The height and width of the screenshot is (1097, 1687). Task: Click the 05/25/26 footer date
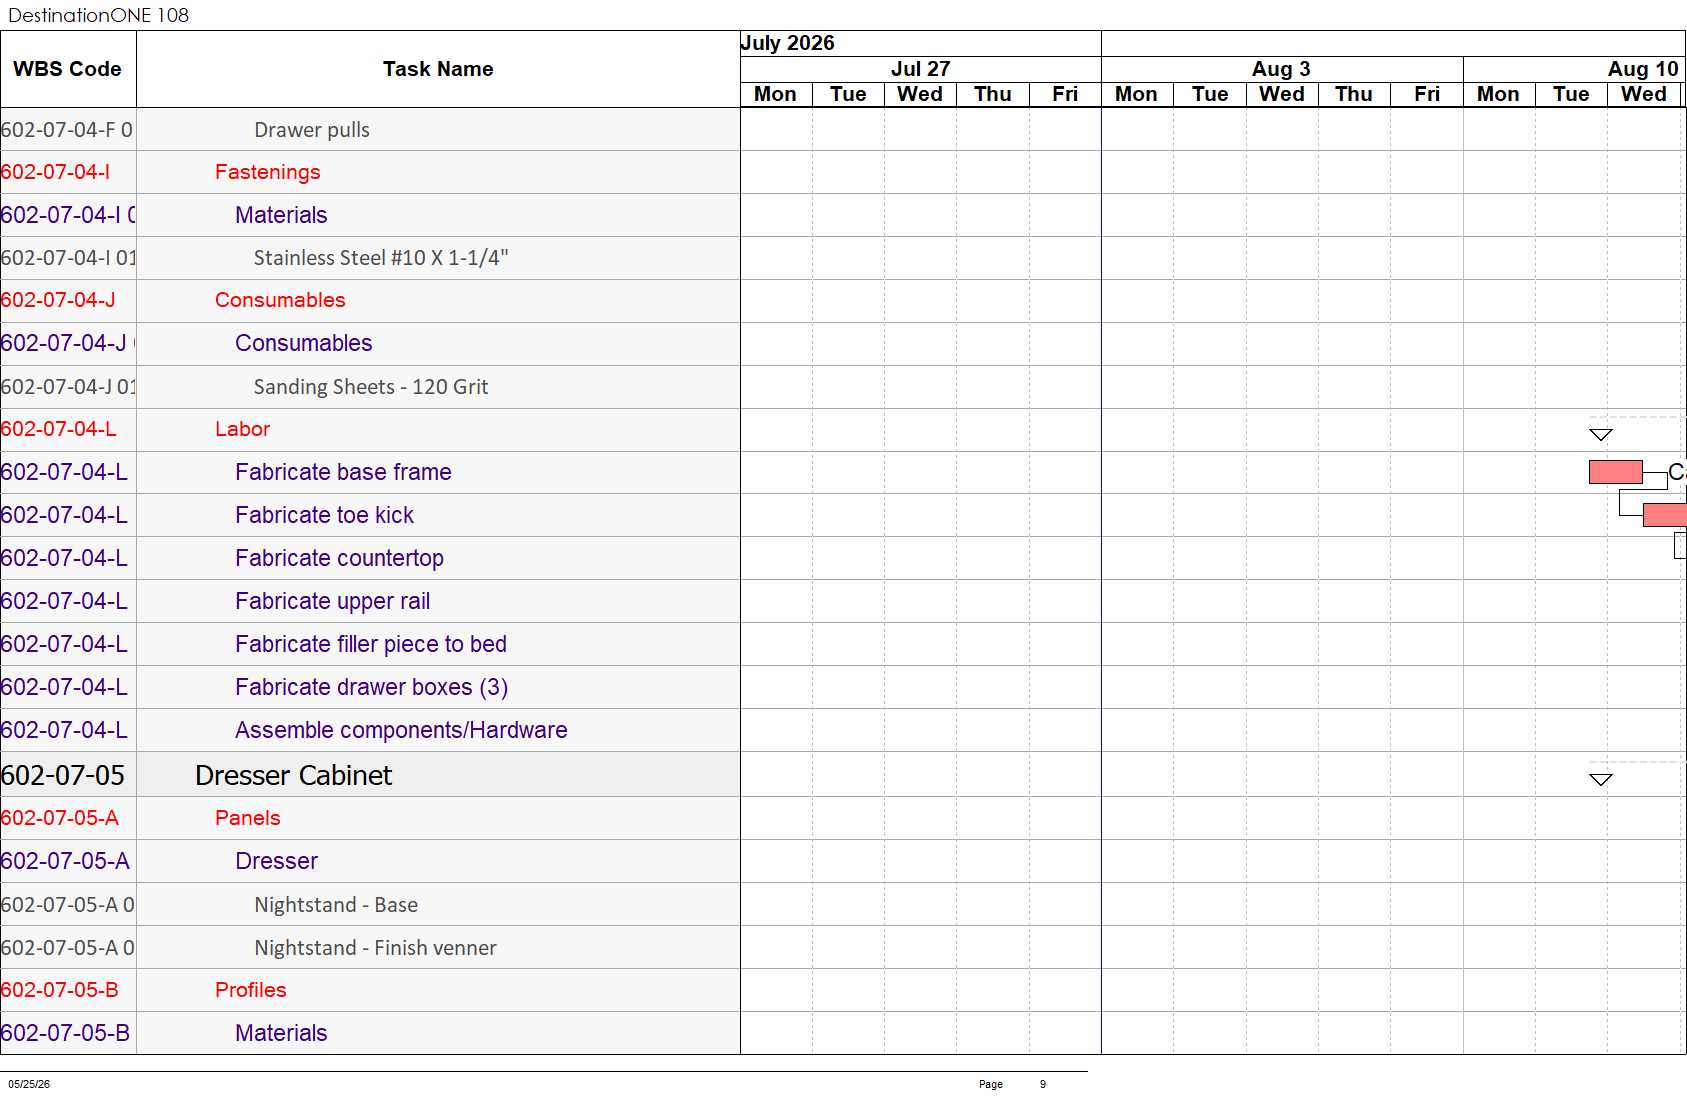click(x=29, y=1084)
